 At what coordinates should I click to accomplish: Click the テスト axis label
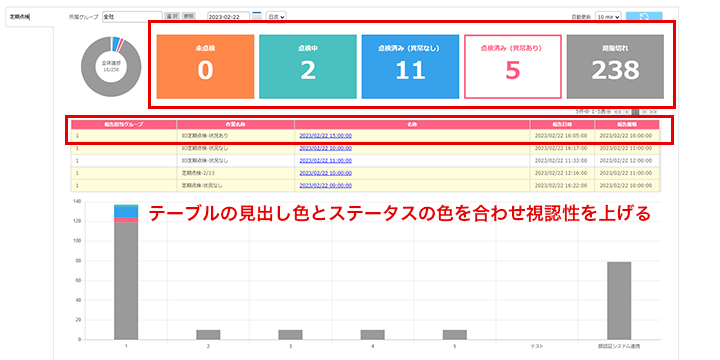537,345
